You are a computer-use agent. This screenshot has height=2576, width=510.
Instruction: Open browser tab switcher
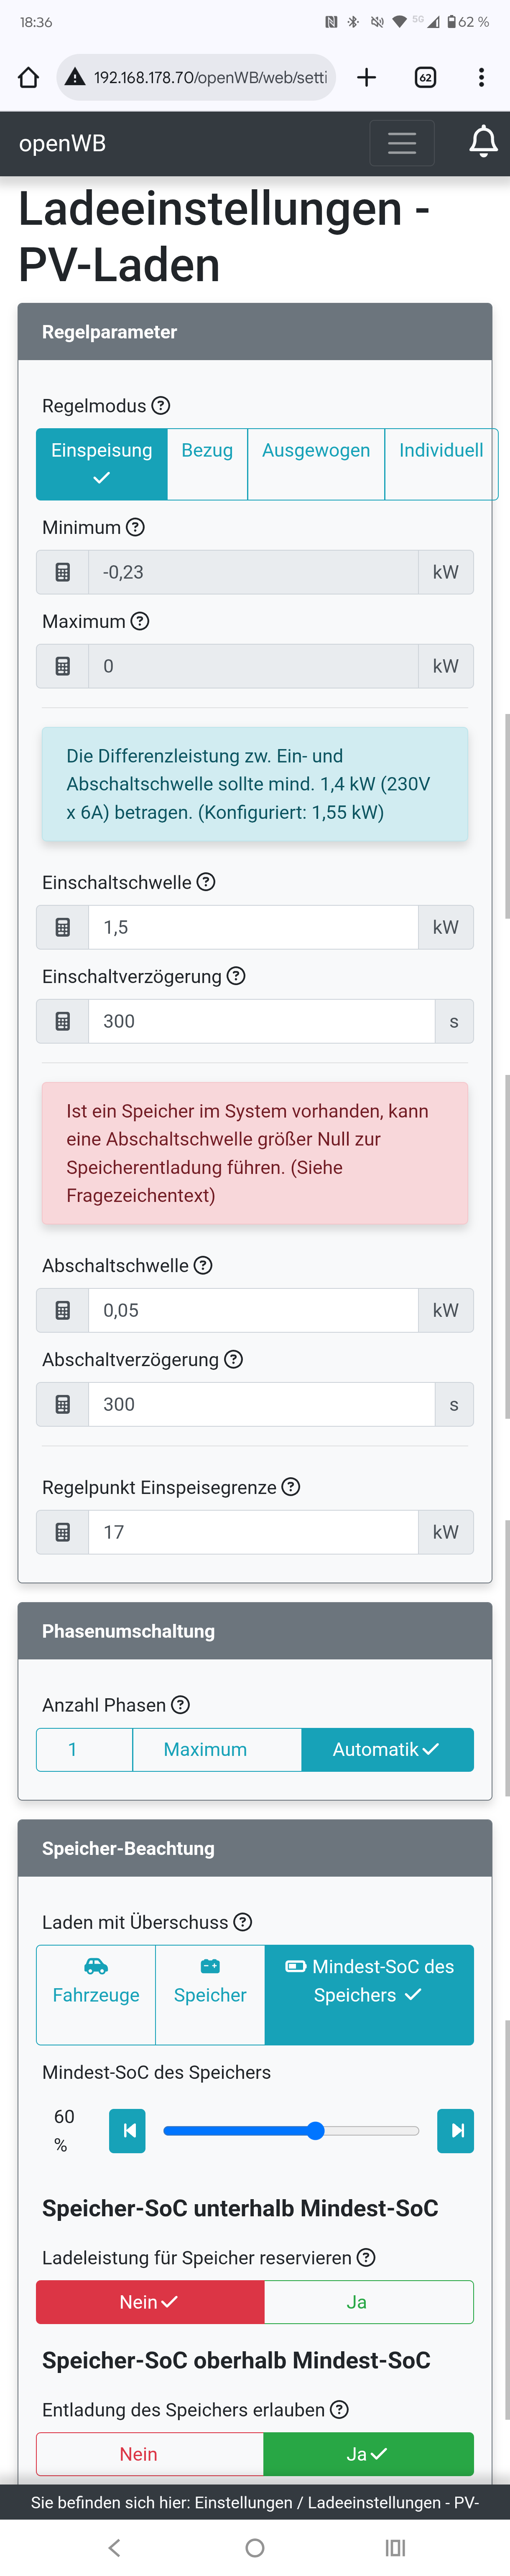click(425, 77)
